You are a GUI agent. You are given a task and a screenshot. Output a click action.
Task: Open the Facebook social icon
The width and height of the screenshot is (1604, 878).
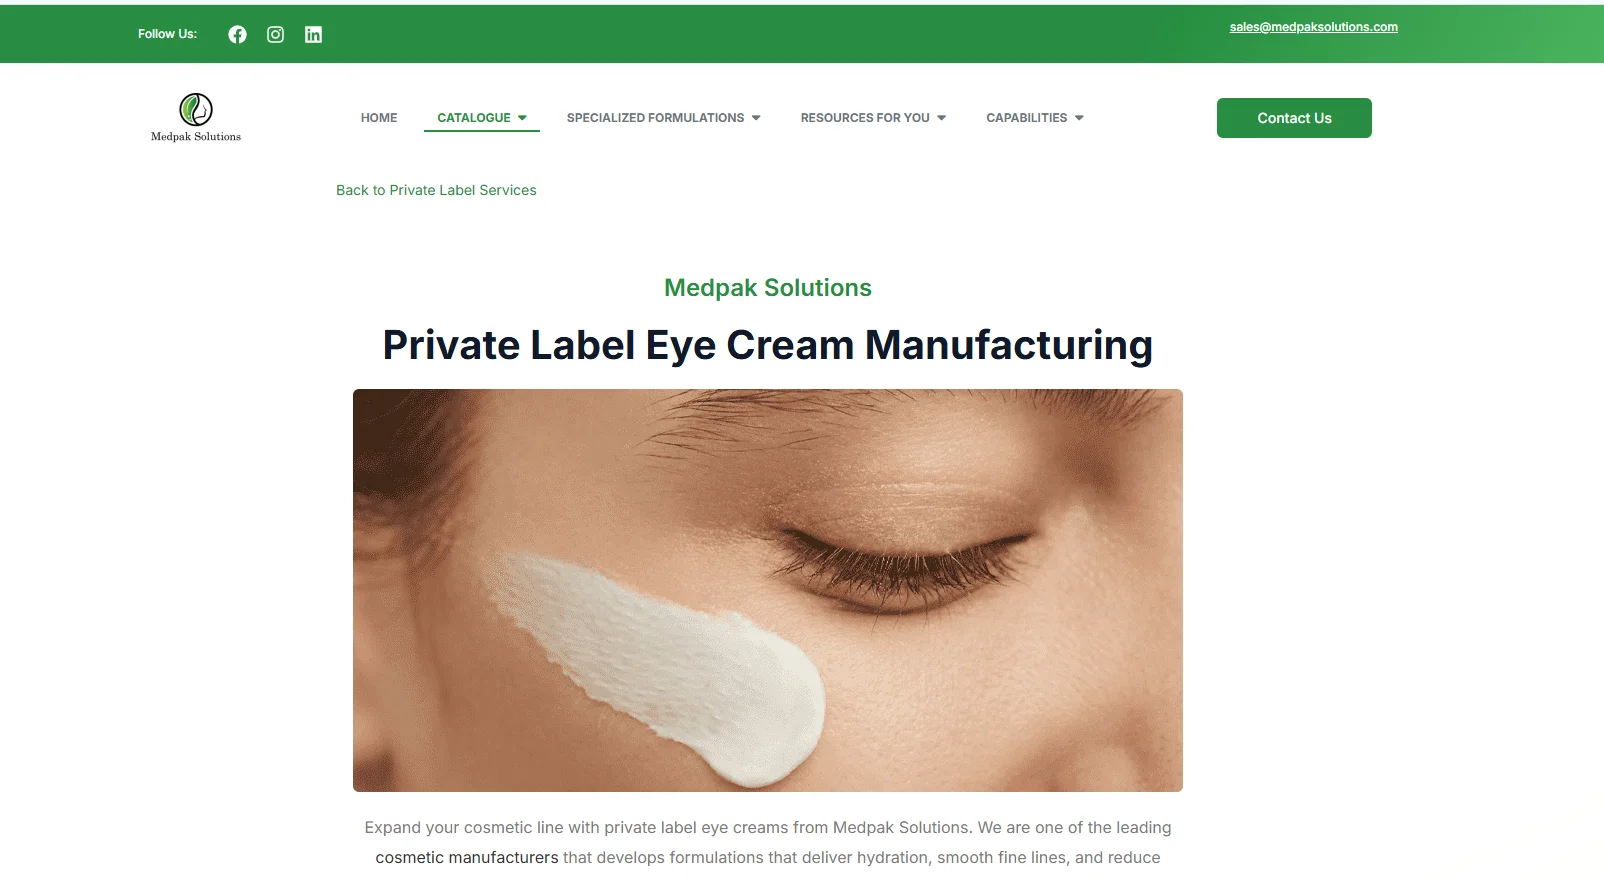pyautogui.click(x=237, y=34)
